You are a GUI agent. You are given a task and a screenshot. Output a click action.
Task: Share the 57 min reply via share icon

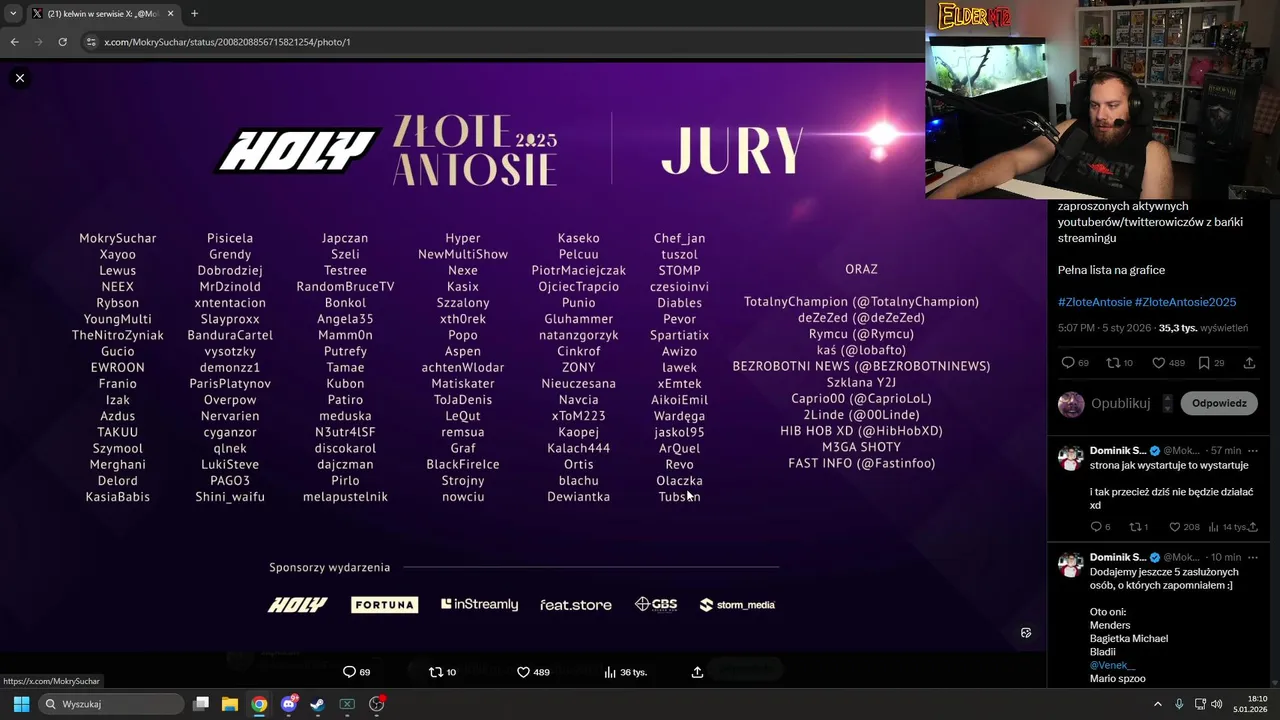click(x=1254, y=527)
